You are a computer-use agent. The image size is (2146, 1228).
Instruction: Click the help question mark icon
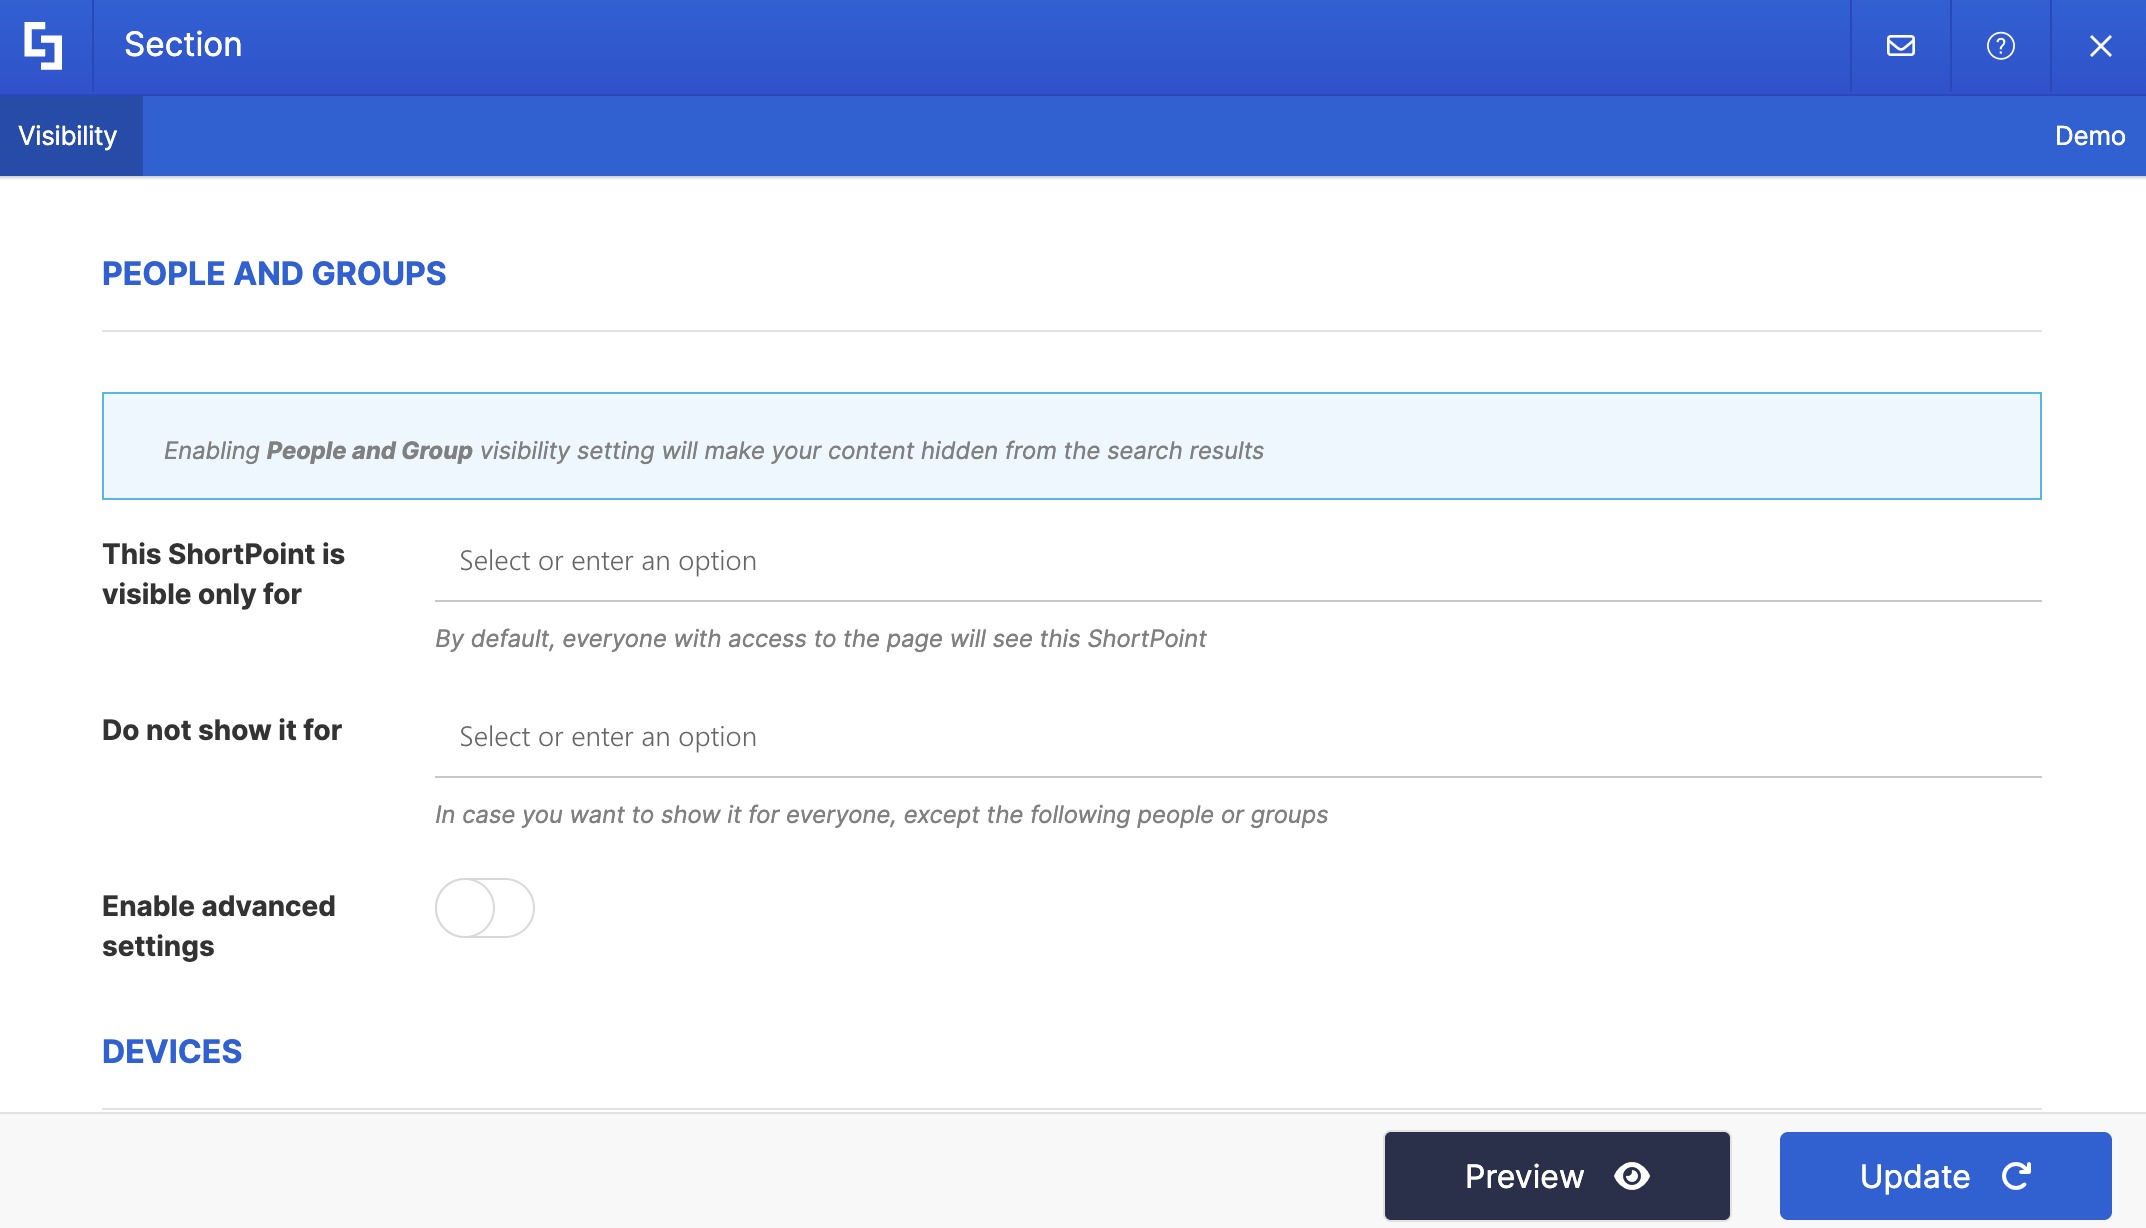[x=2000, y=46]
